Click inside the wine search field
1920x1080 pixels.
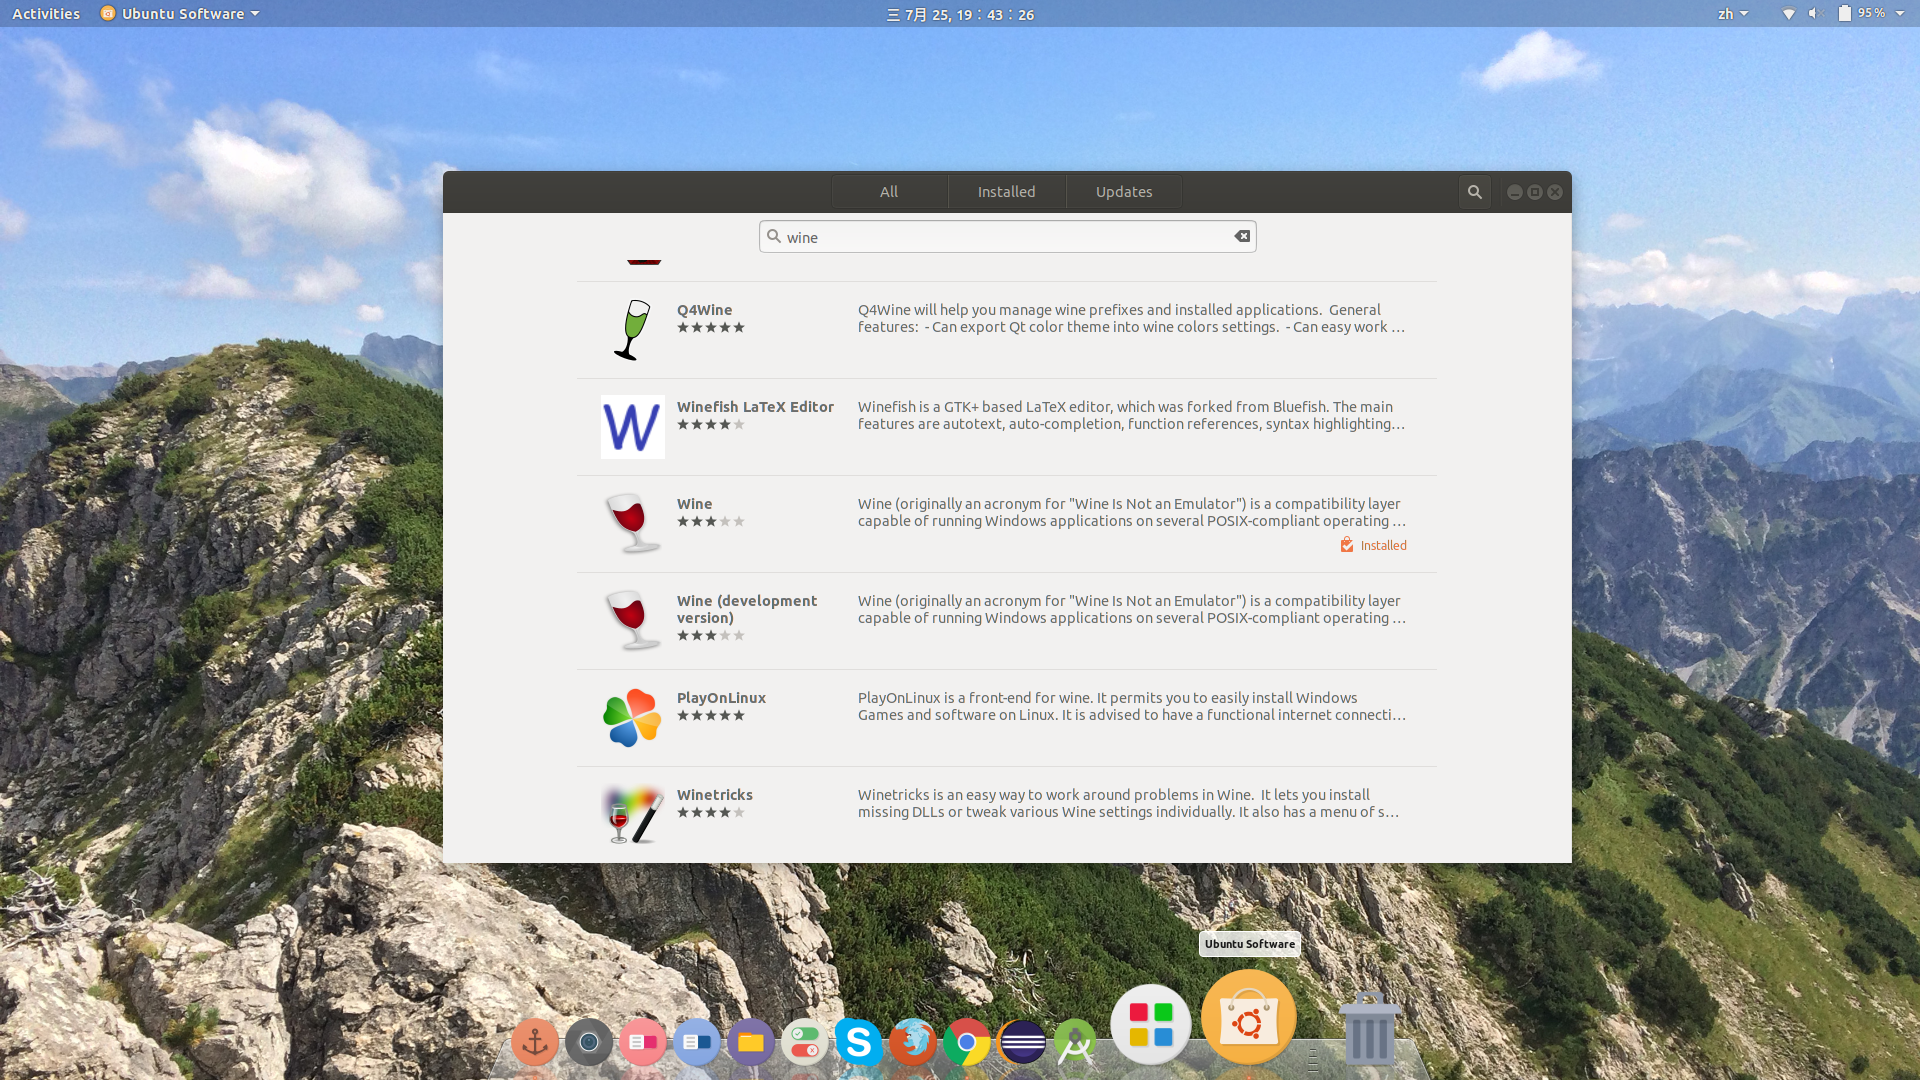pos(1007,237)
